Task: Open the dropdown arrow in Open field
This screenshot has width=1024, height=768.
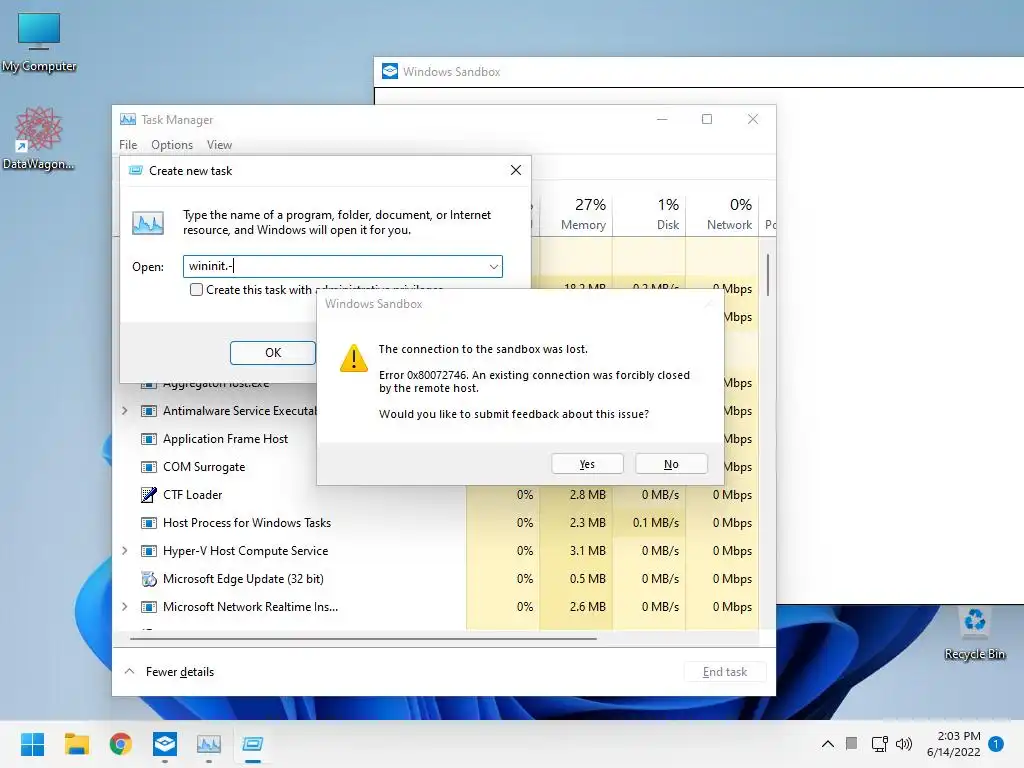Action: [x=494, y=266]
